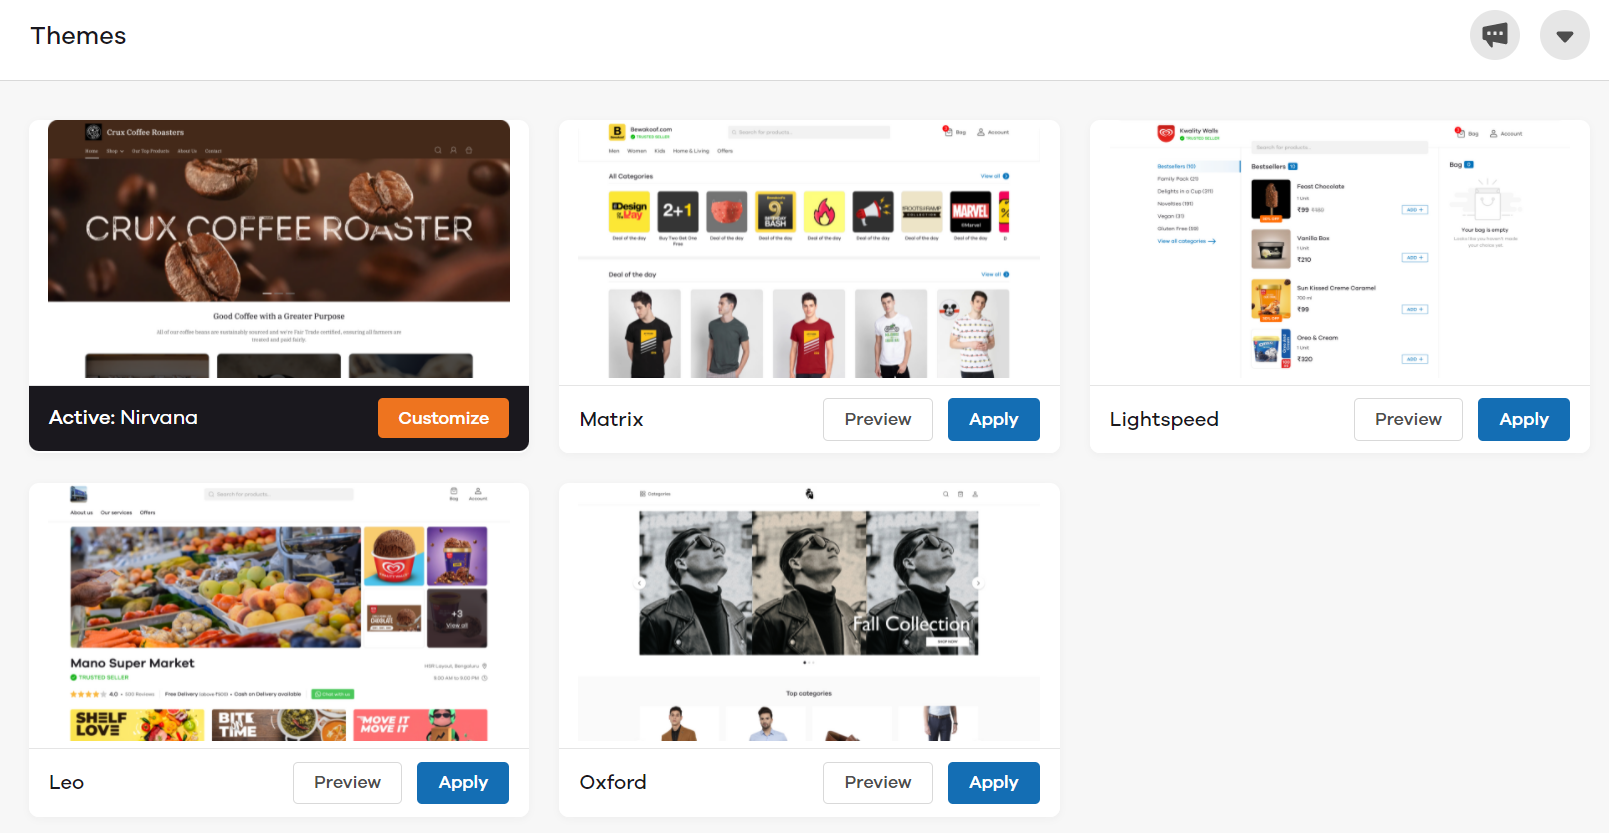Image resolution: width=1609 pixels, height=833 pixels.
Task: Click the Marvel category icon in Matrix preview
Action: click(970, 211)
